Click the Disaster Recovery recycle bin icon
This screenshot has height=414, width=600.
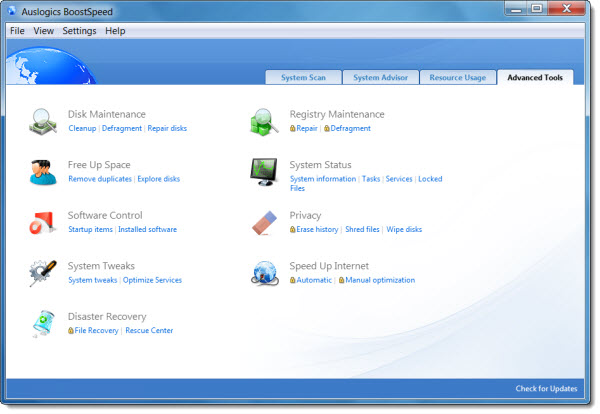coord(43,324)
